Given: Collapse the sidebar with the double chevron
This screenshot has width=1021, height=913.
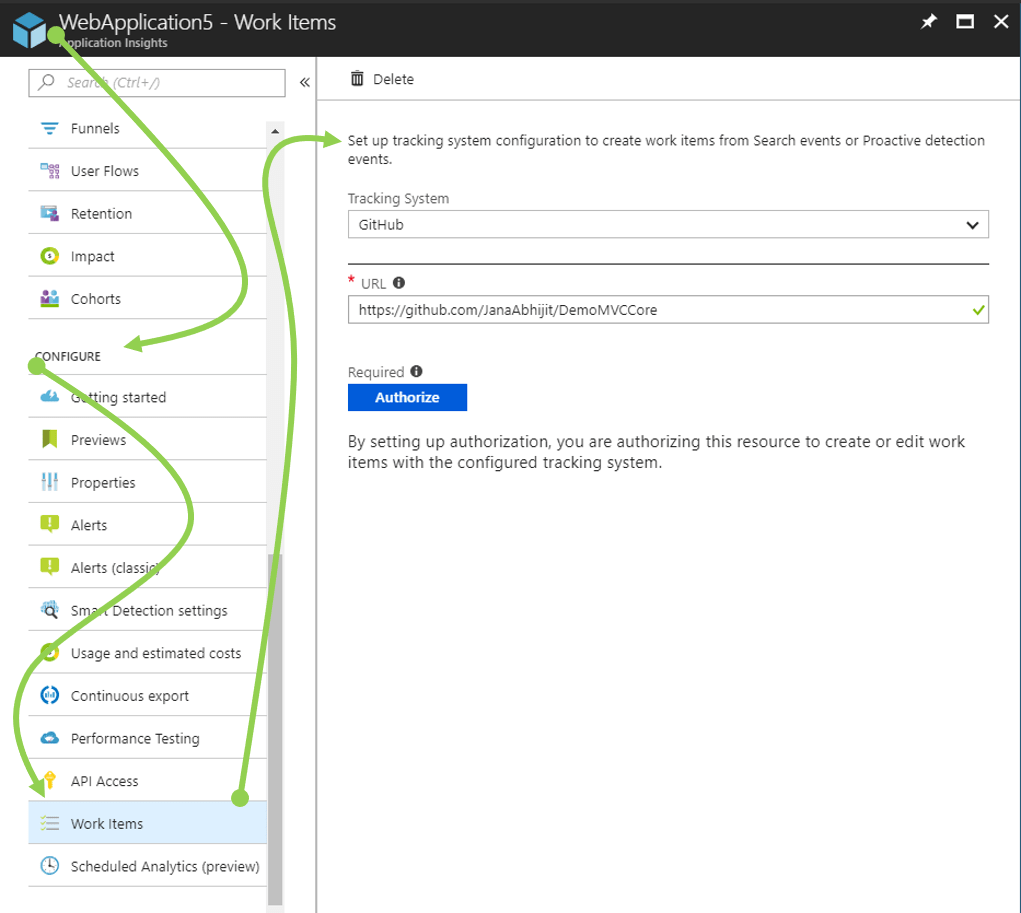Looking at the screenshot, I should tap(303, 84).
